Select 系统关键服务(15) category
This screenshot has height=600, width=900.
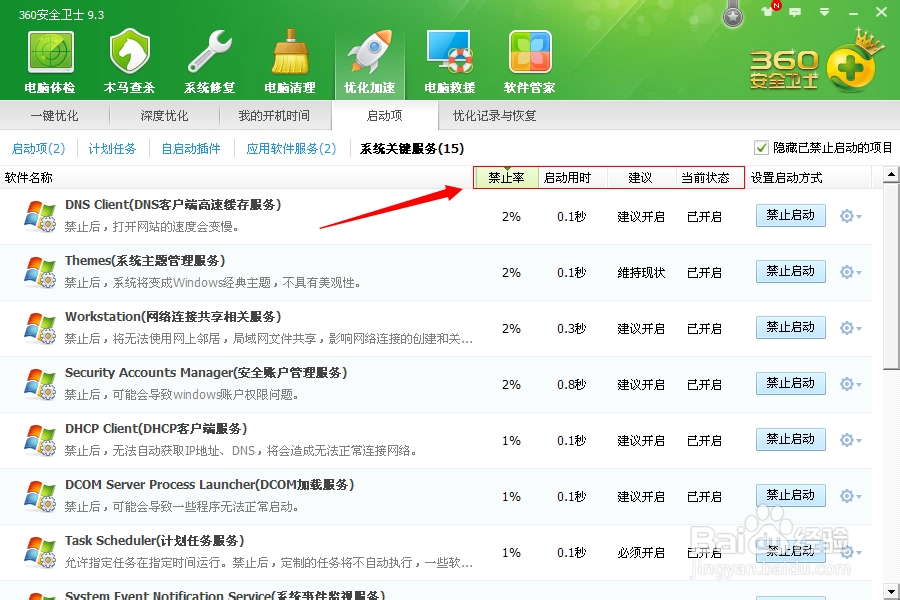[x=412, y=149]
